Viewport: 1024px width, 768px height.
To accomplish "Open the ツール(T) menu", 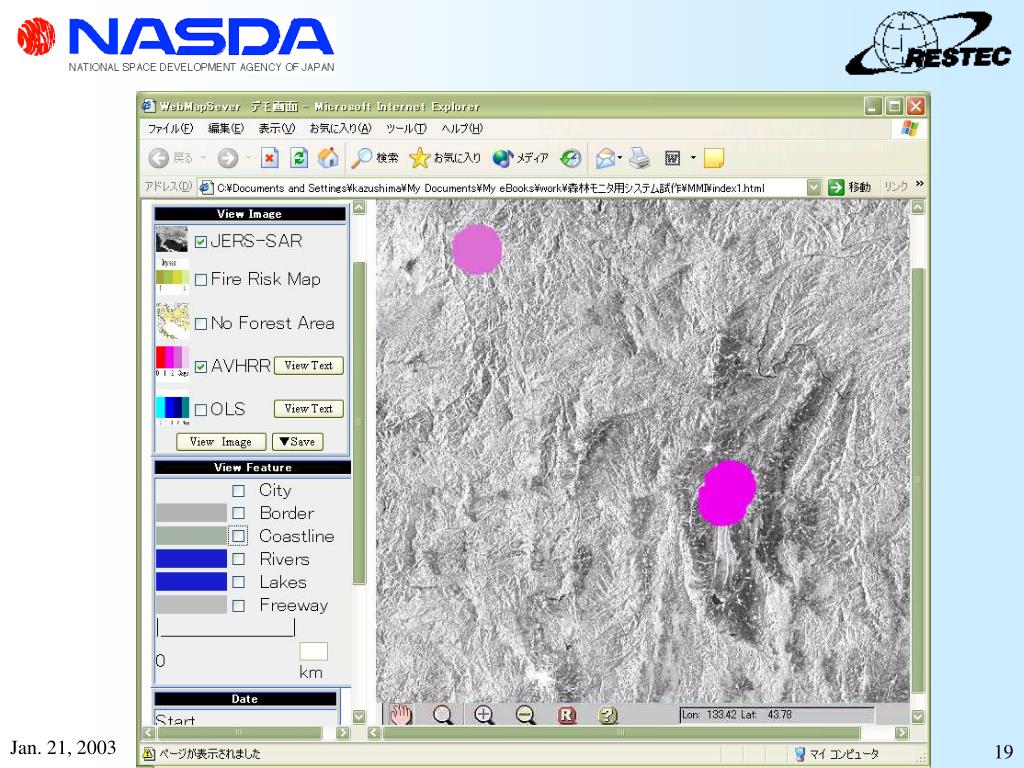I will tap(406, 128).
